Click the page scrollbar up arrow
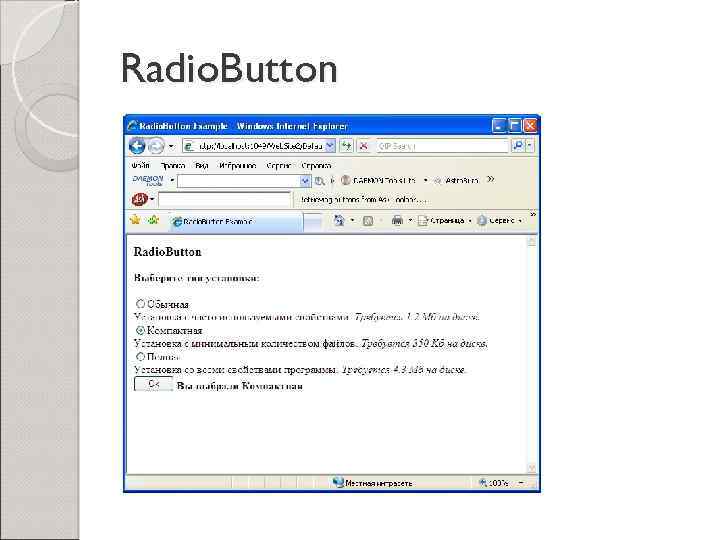Screen dimensions: 720x540 coord(532,242)
